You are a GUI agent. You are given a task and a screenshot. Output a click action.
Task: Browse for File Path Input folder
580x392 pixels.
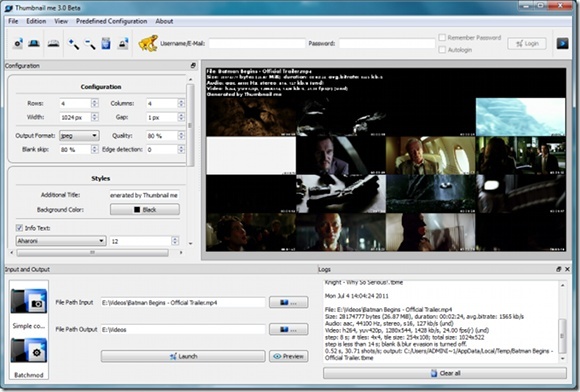tap(289, 303)
